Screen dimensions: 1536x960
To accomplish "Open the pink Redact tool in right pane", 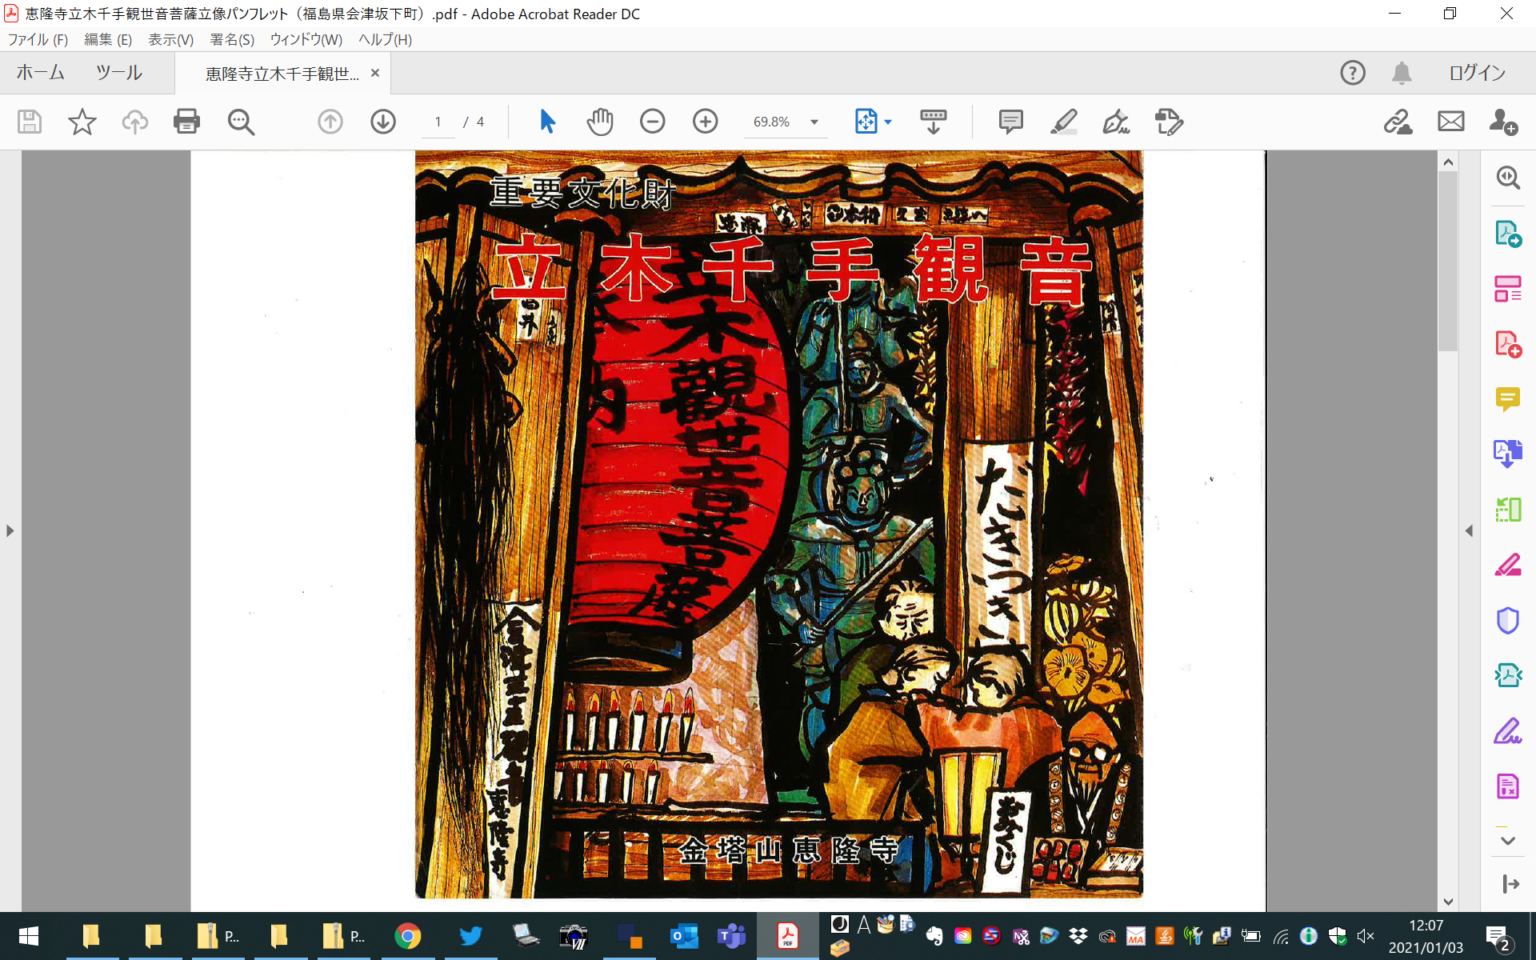I will point(1508,565).
